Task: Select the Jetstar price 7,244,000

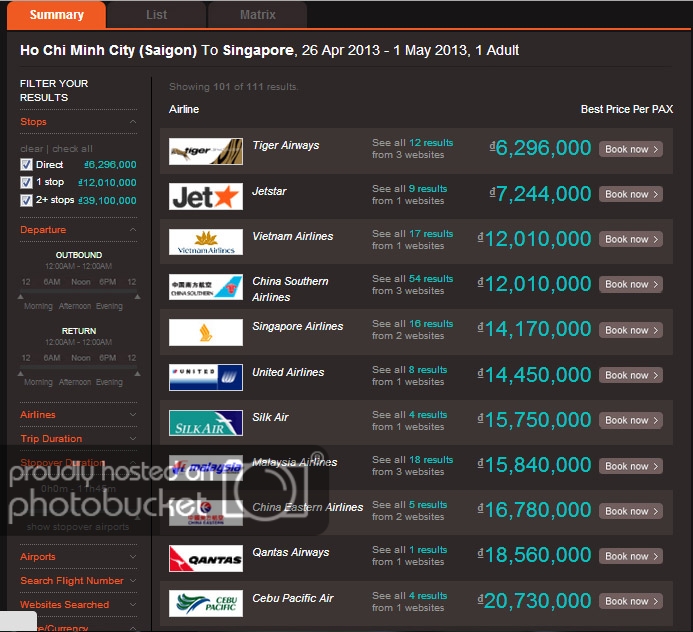Action: click(x=540, y=194)
